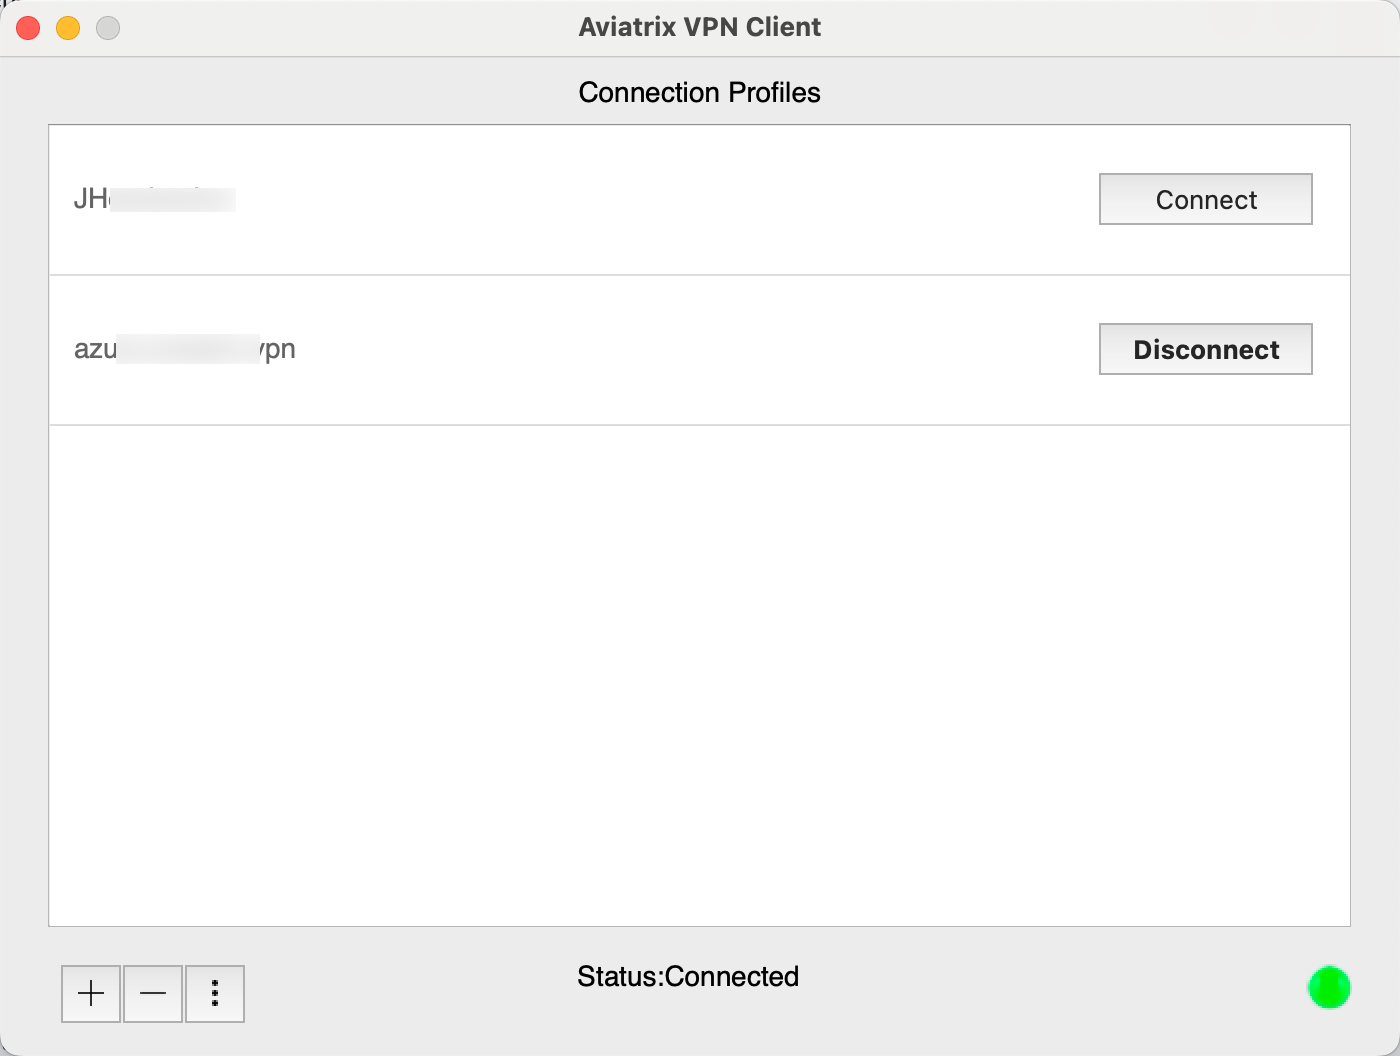Disconnect the active azure vpn connection
The width and height of the screenshot is (1400, 1056).
[1205, 349]
